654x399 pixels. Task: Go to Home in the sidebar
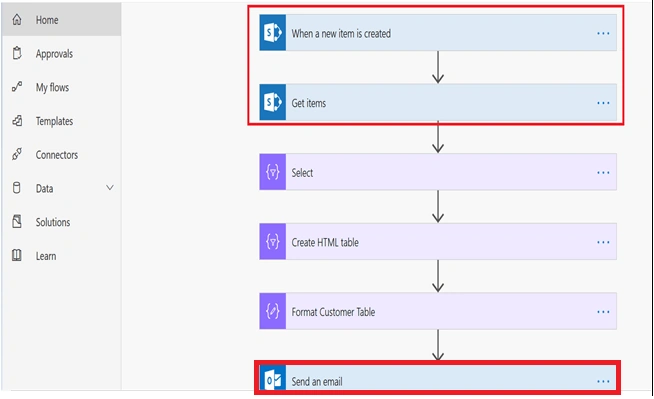[62, 20]
